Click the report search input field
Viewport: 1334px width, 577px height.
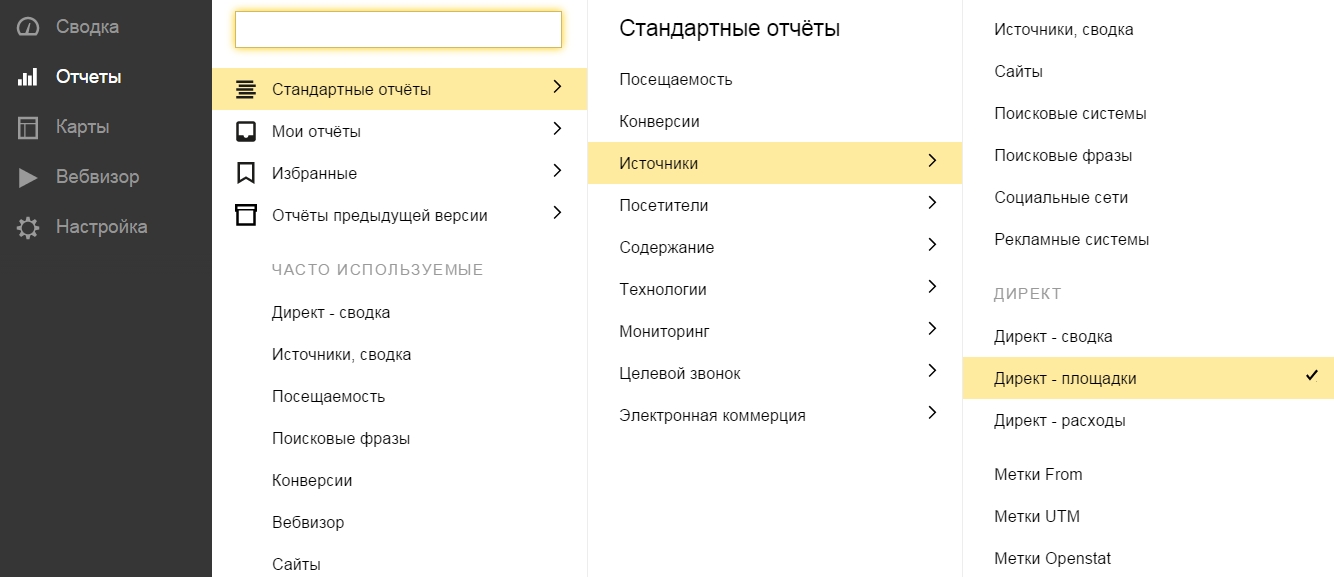coord(398,30)
